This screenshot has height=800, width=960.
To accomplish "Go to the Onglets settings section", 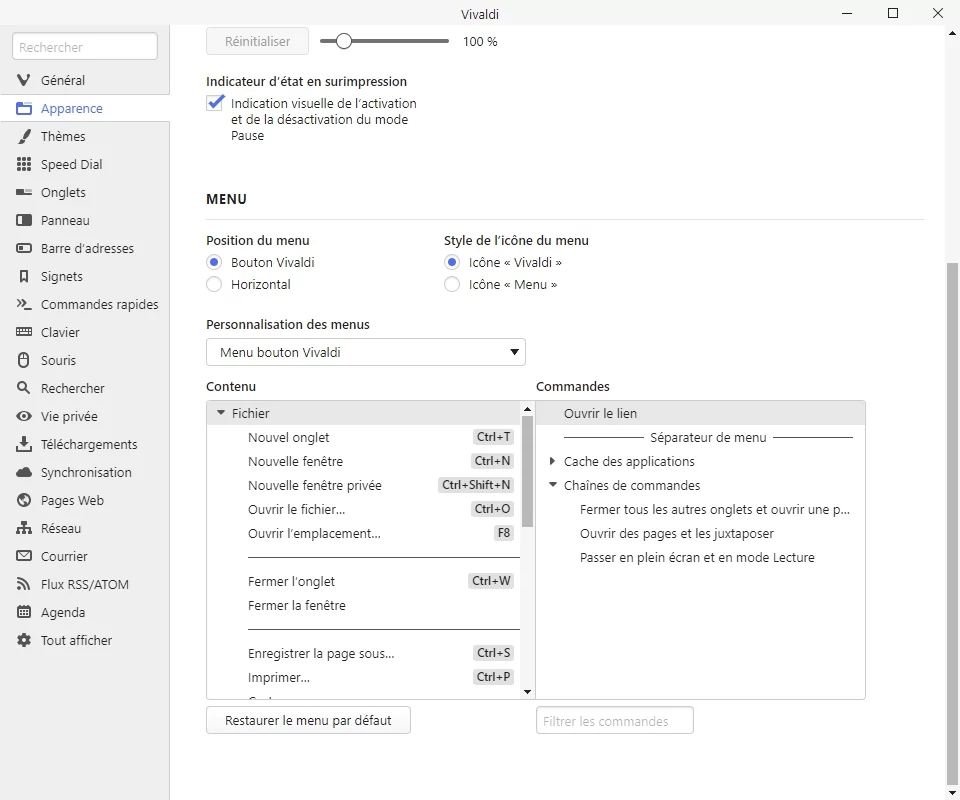I will click(x=84, y=192).
